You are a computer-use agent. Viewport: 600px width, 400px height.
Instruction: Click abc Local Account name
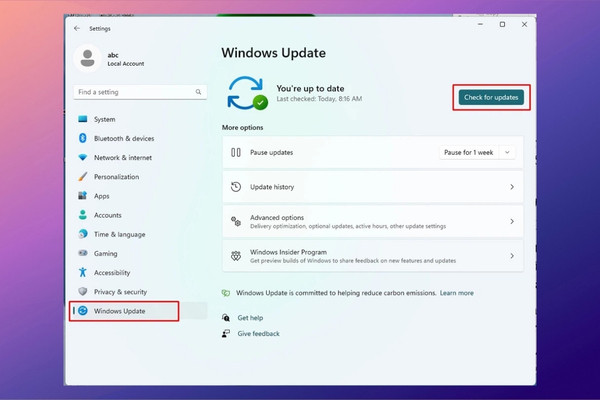126,59
